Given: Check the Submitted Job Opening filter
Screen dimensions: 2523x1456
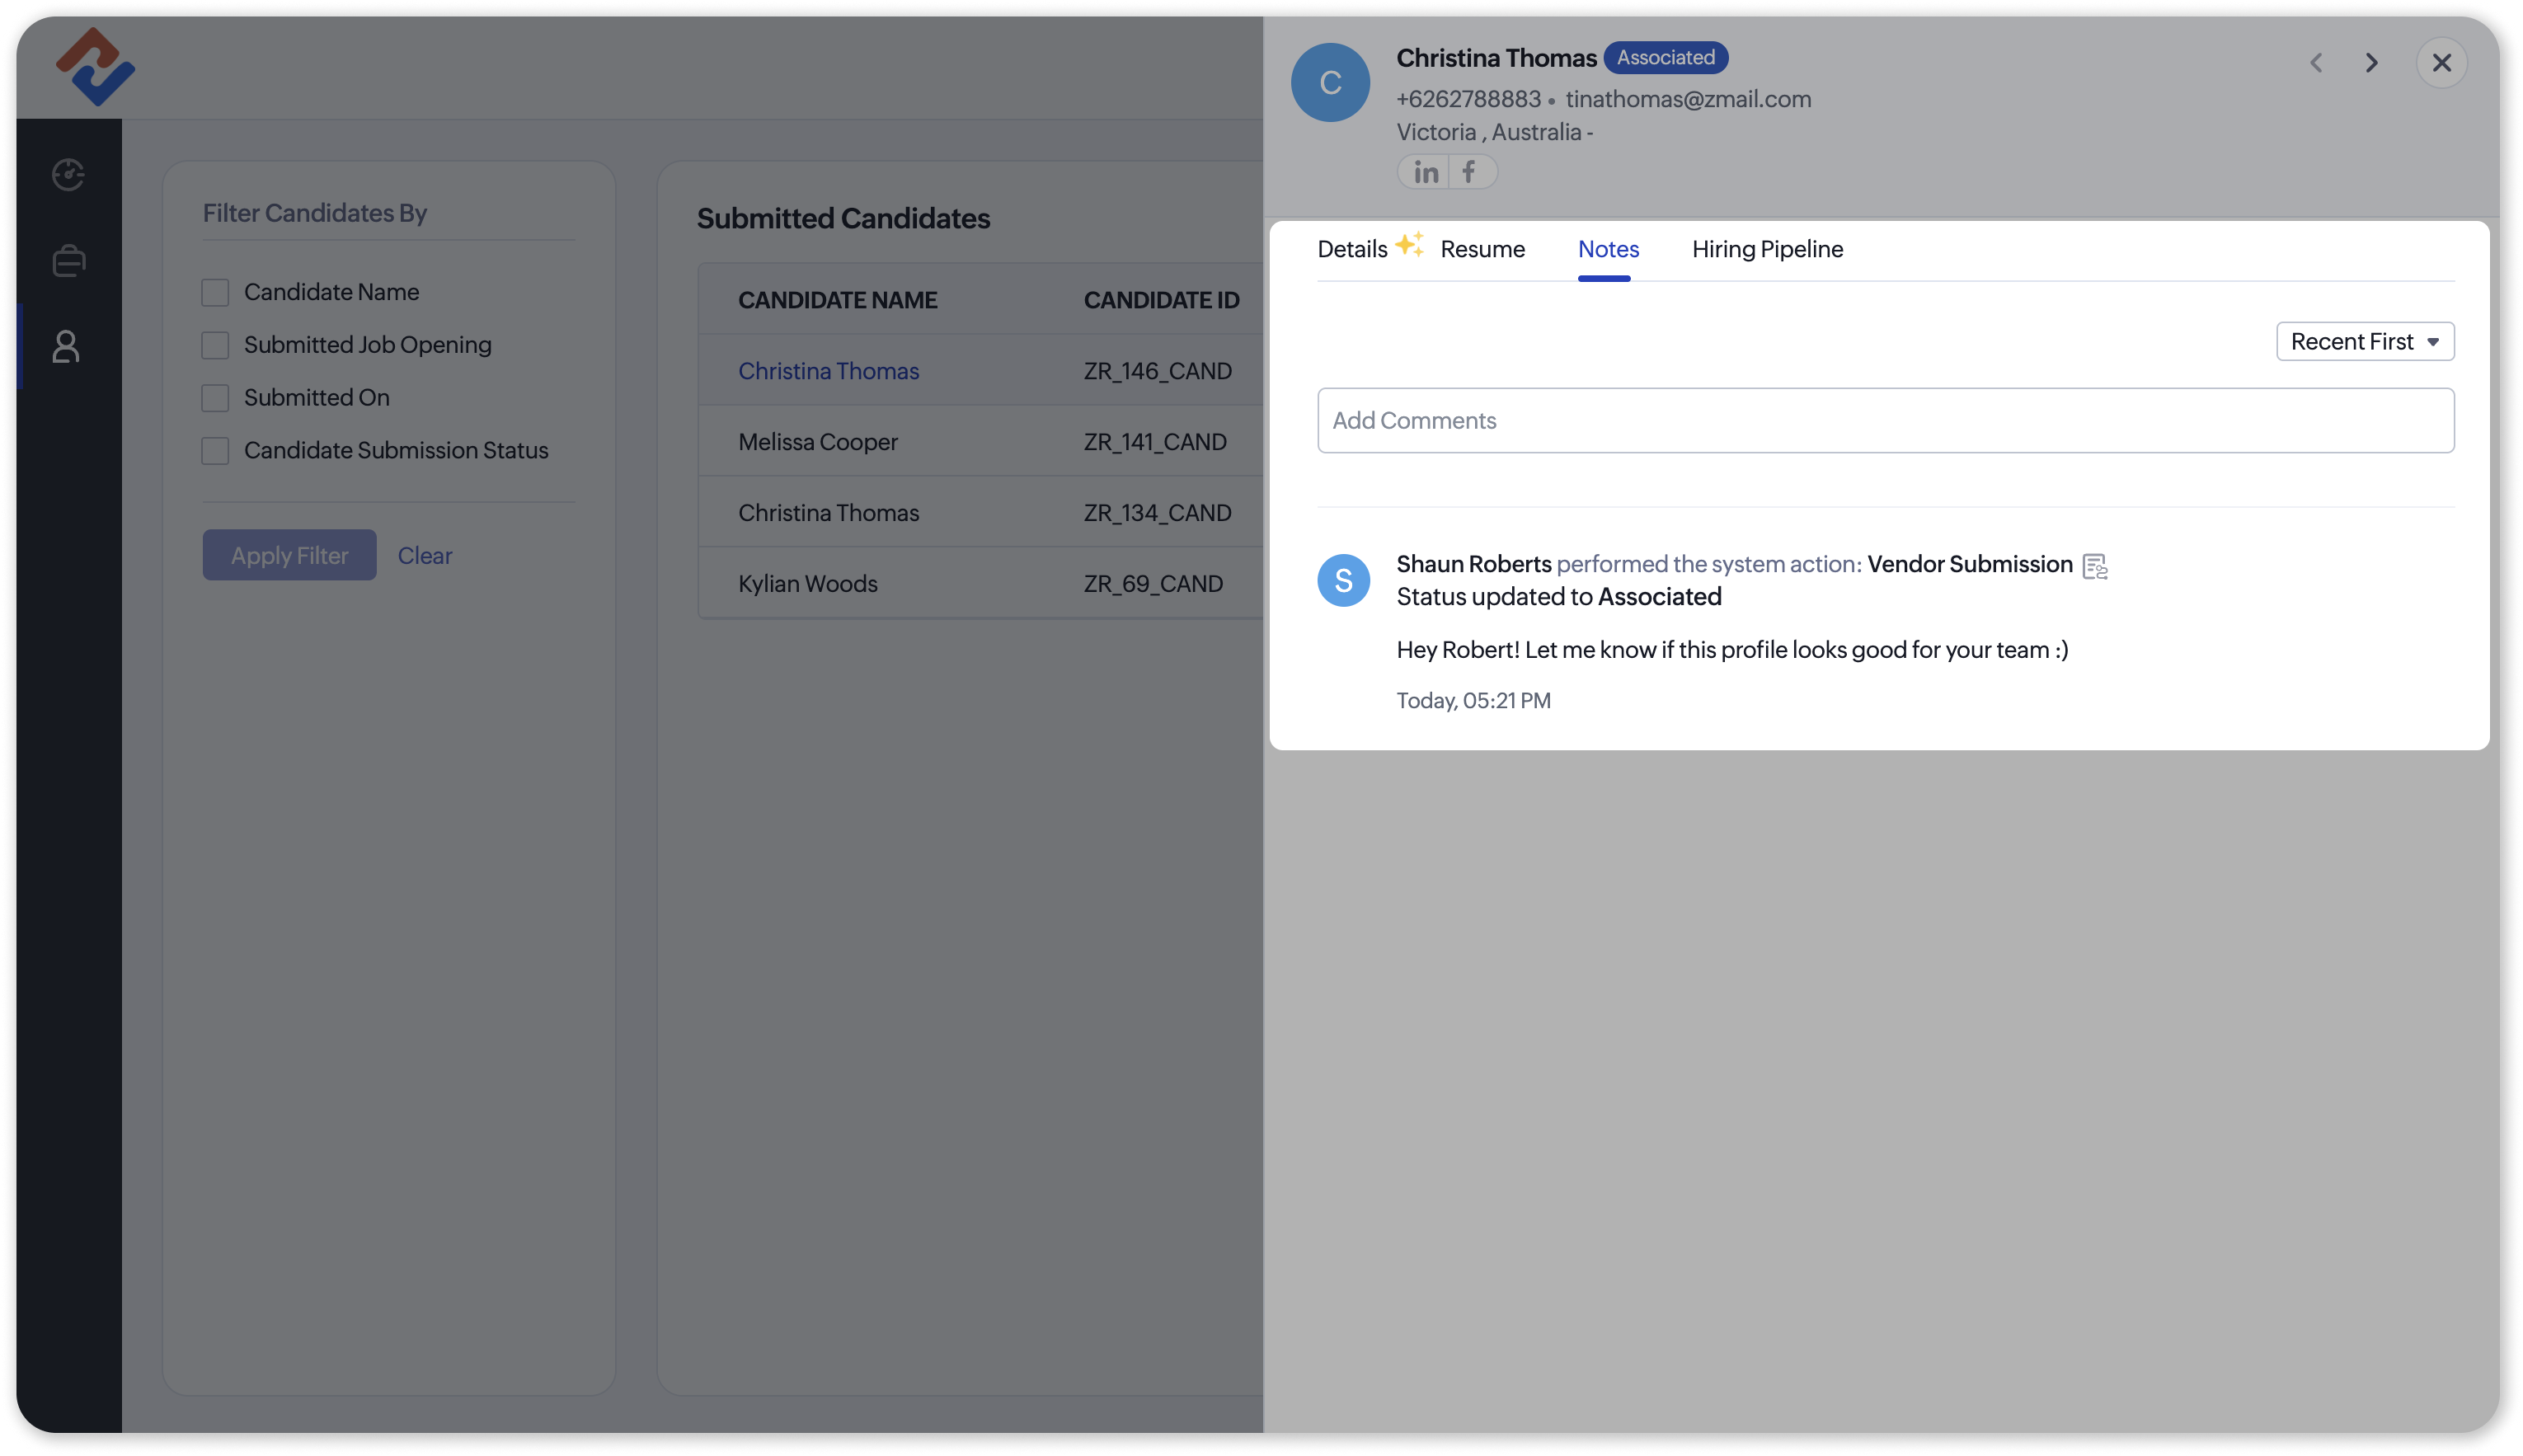Looking at the screenshot, I should [215, 345].
